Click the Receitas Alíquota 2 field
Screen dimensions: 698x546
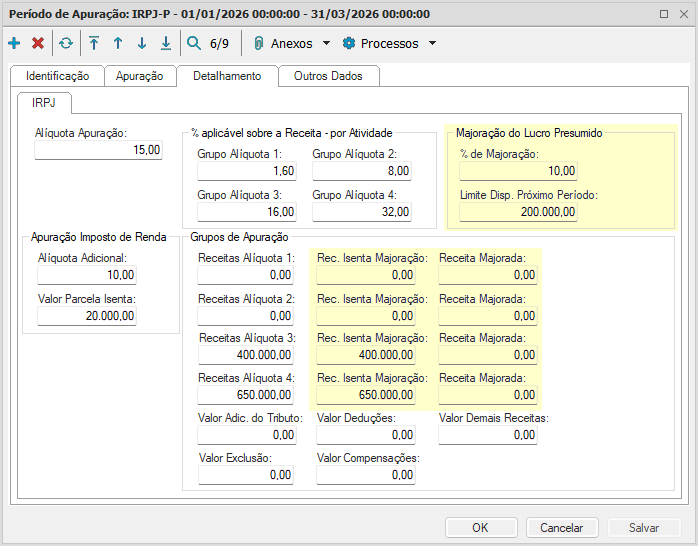coord(245,316)
